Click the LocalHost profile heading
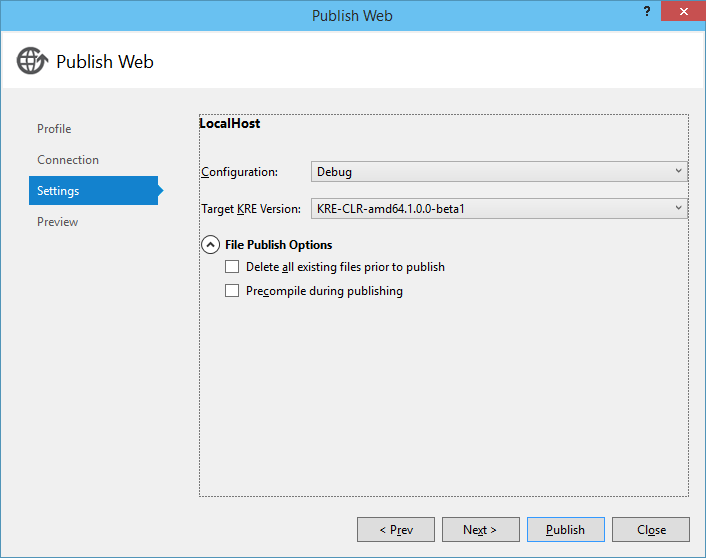 tap(230, 124)
